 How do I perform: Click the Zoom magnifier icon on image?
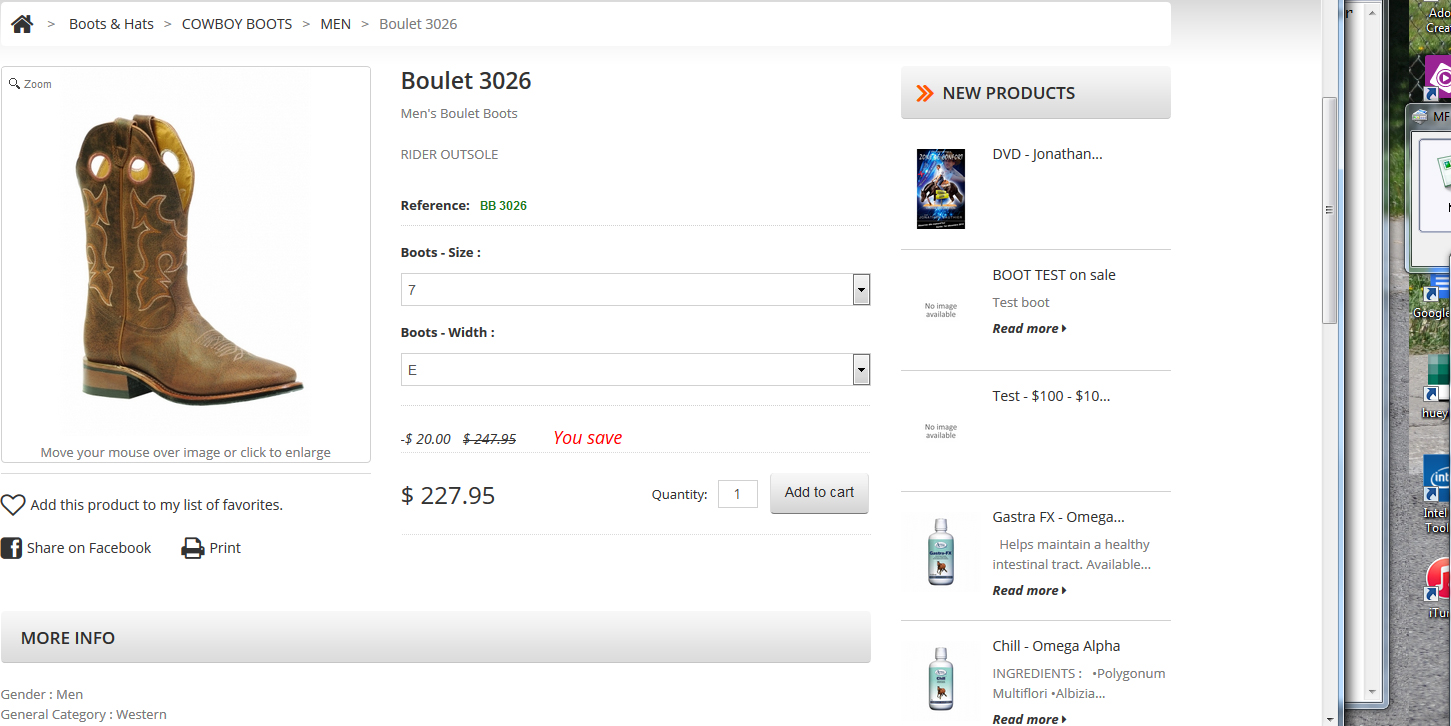tap(15, 84)
